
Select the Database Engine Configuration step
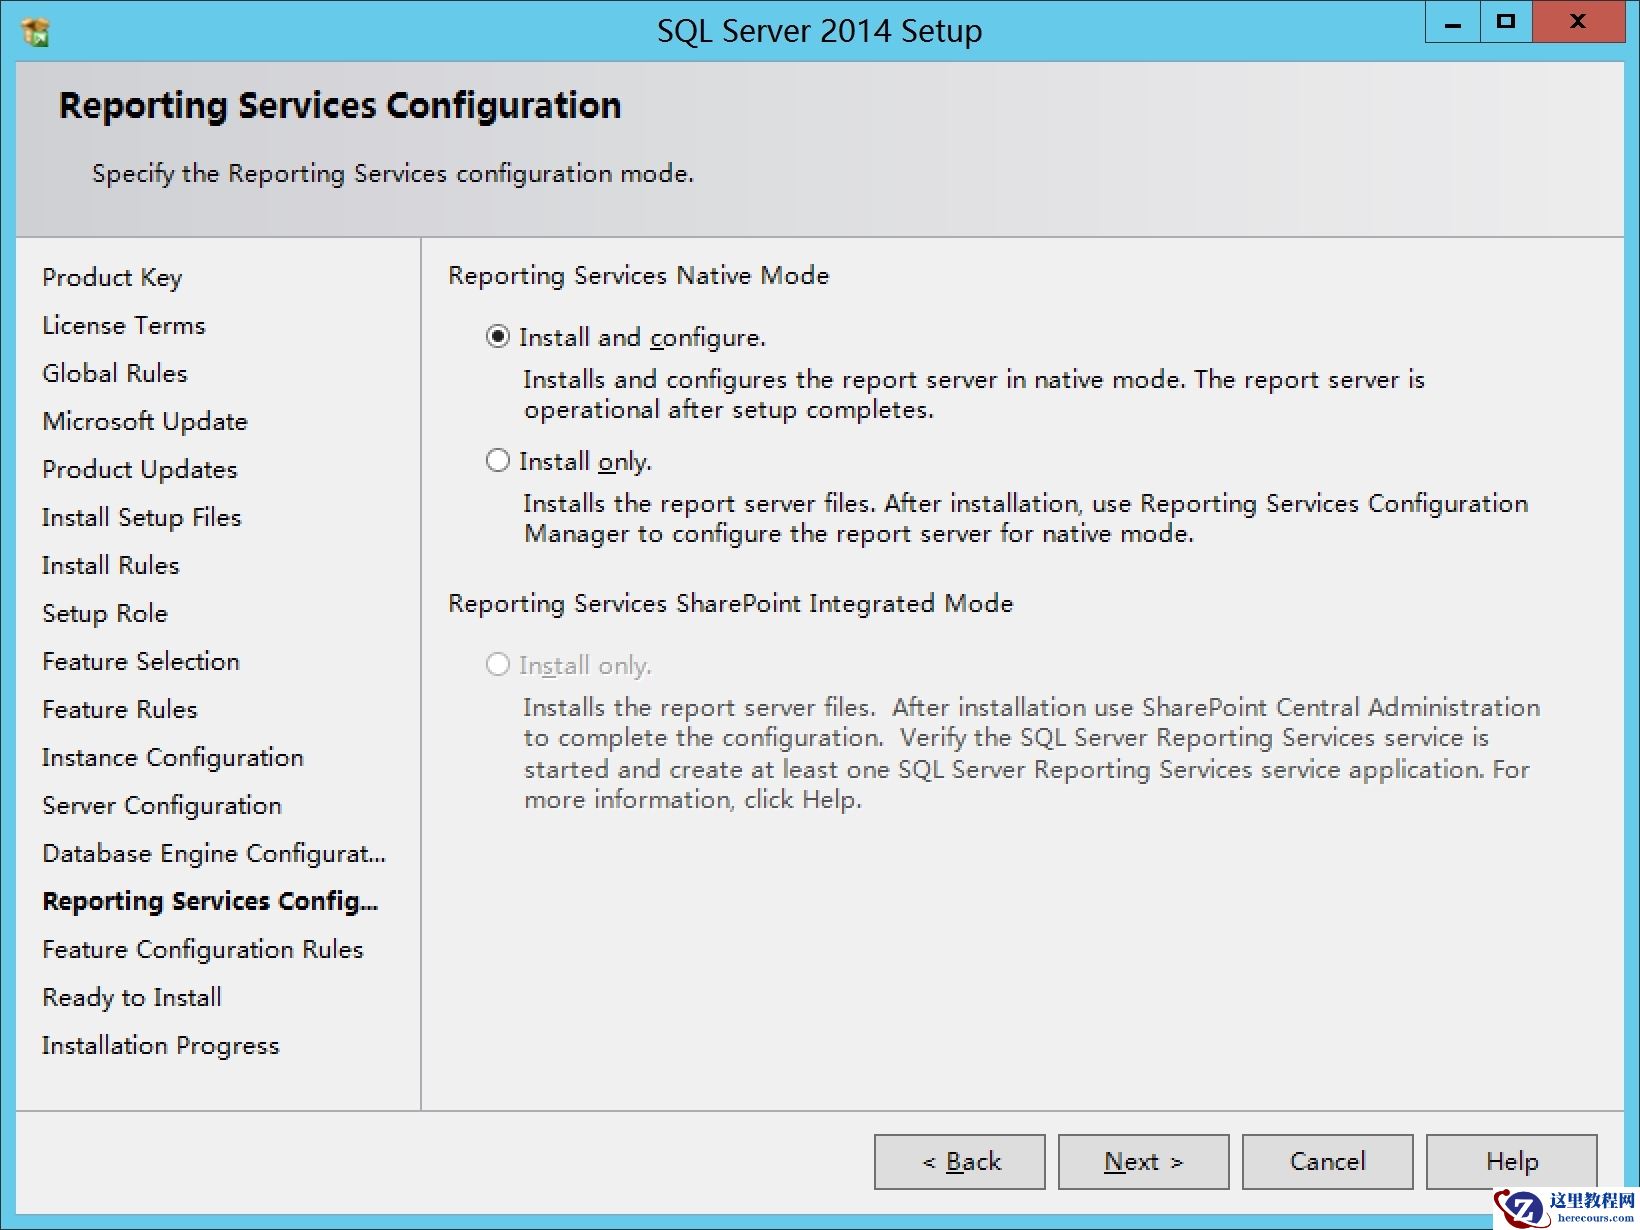(214, 853)
